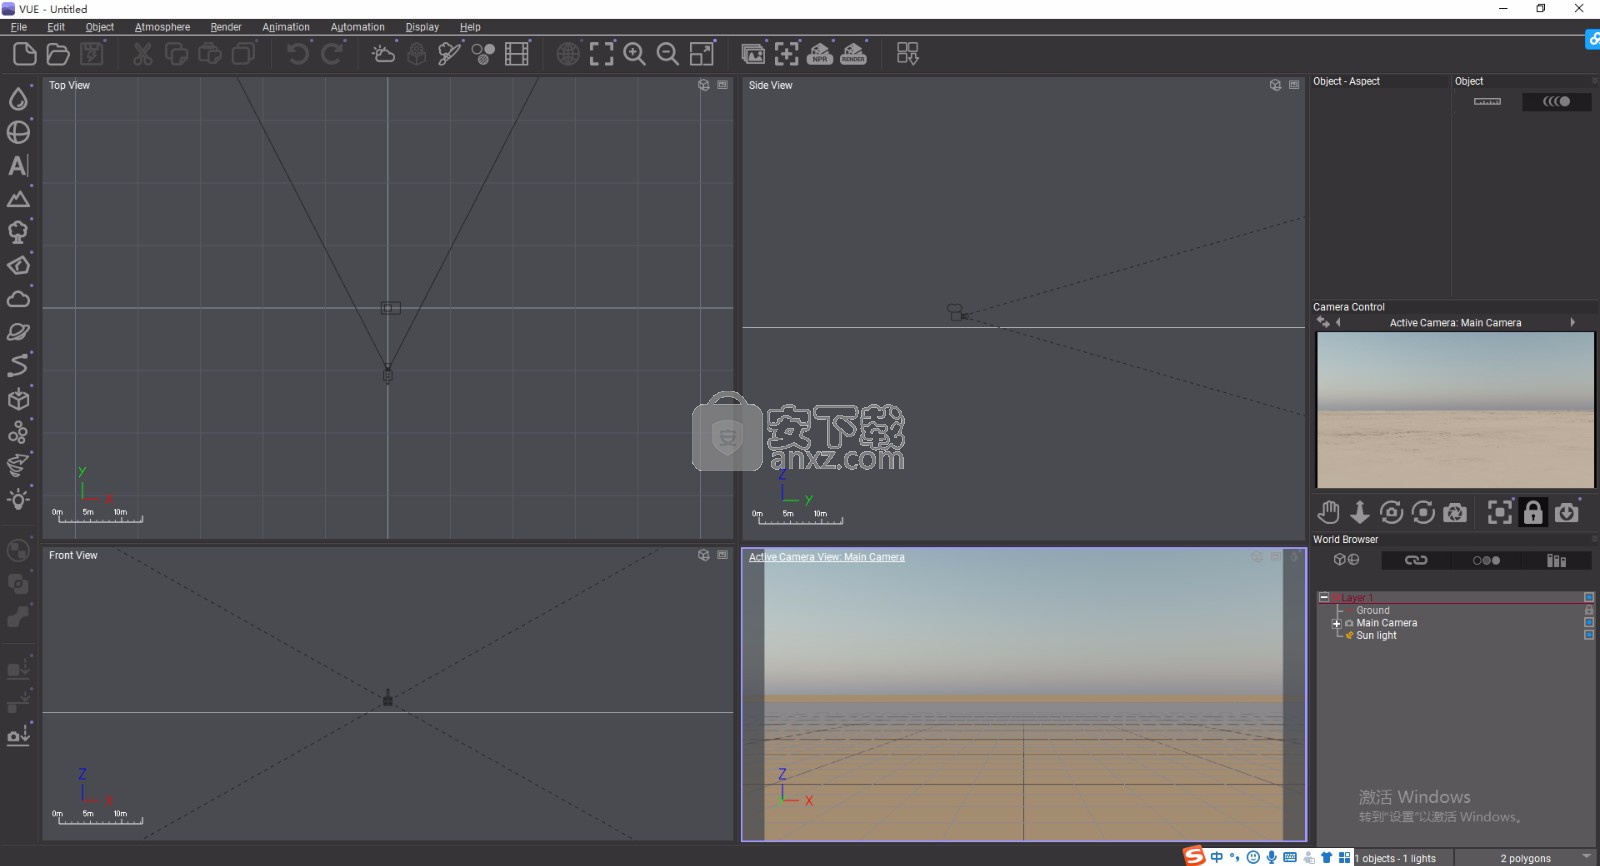The image size is (1600, 866).
Task: Select the Sun light tree item
Action: click(1376, 635)
